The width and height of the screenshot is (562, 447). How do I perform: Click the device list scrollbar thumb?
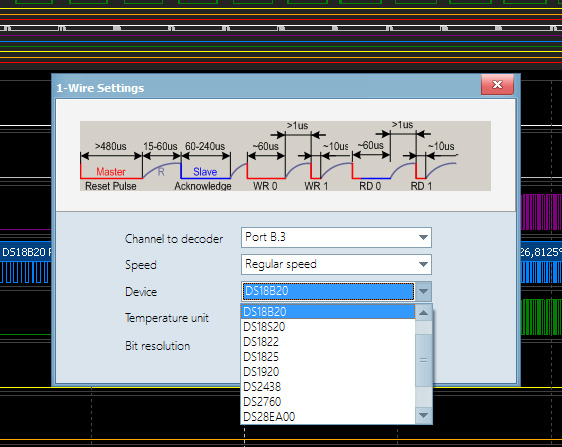pos(423,360)
